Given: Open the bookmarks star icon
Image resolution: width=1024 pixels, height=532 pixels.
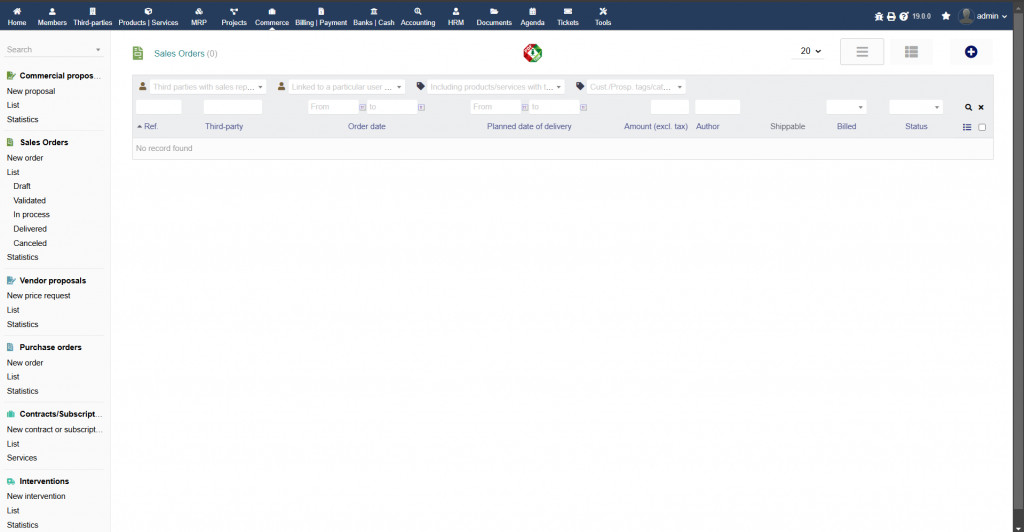Looking at the screenshot, I should tap(946, 16).
